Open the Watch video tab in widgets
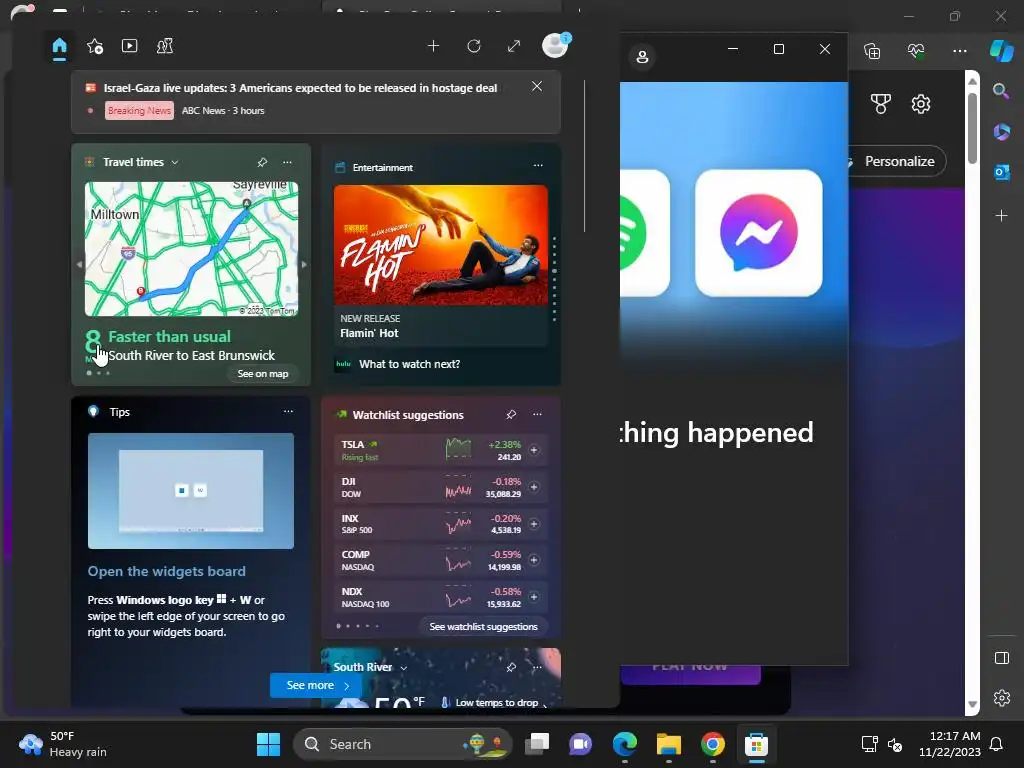The image size is (1024, 768). click(129, 46)
